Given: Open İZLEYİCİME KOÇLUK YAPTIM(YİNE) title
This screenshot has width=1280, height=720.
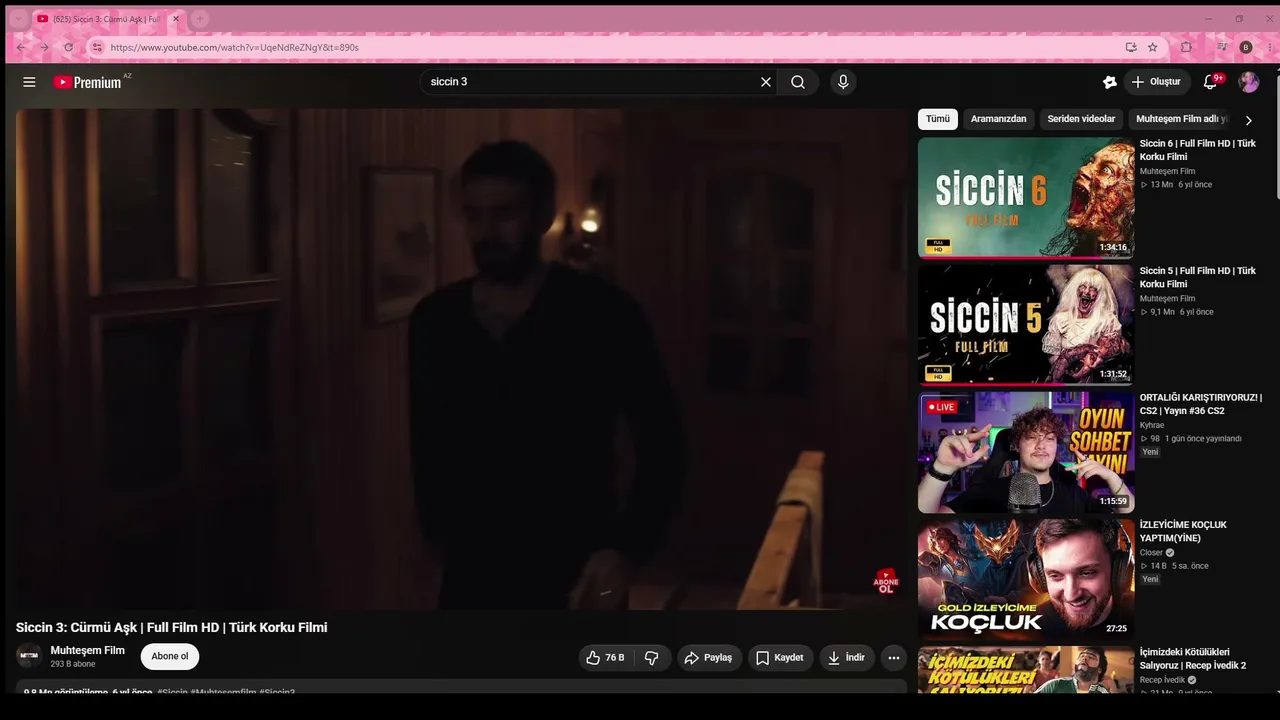Looking at the screenshot, I should tap(1183, 531).
